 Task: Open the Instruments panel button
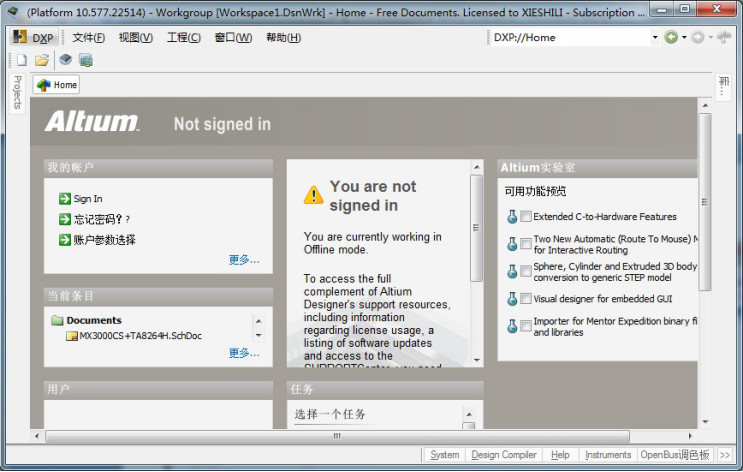tap(608, 455)
